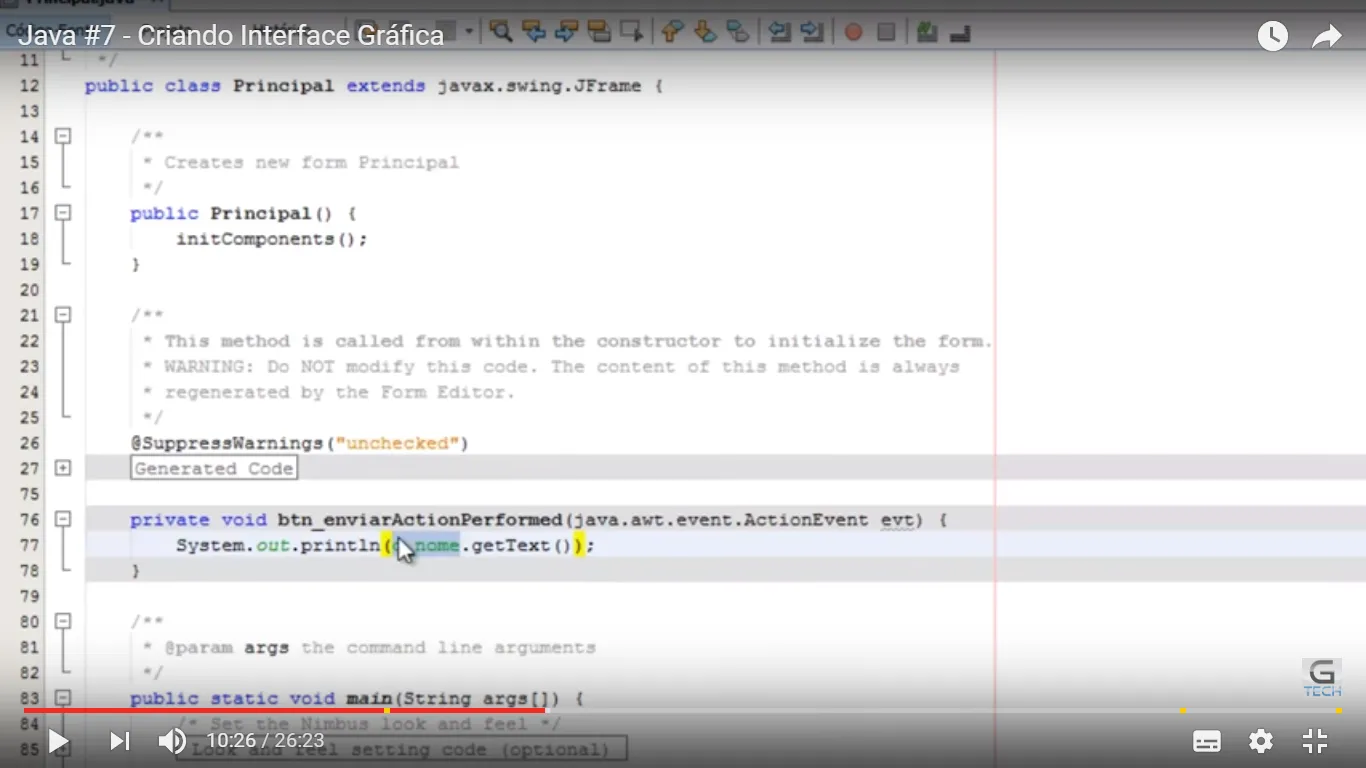
Task: Open video title 'Java #7 - Criando Interface Gráfica'
Action: (x=231, y=36)
